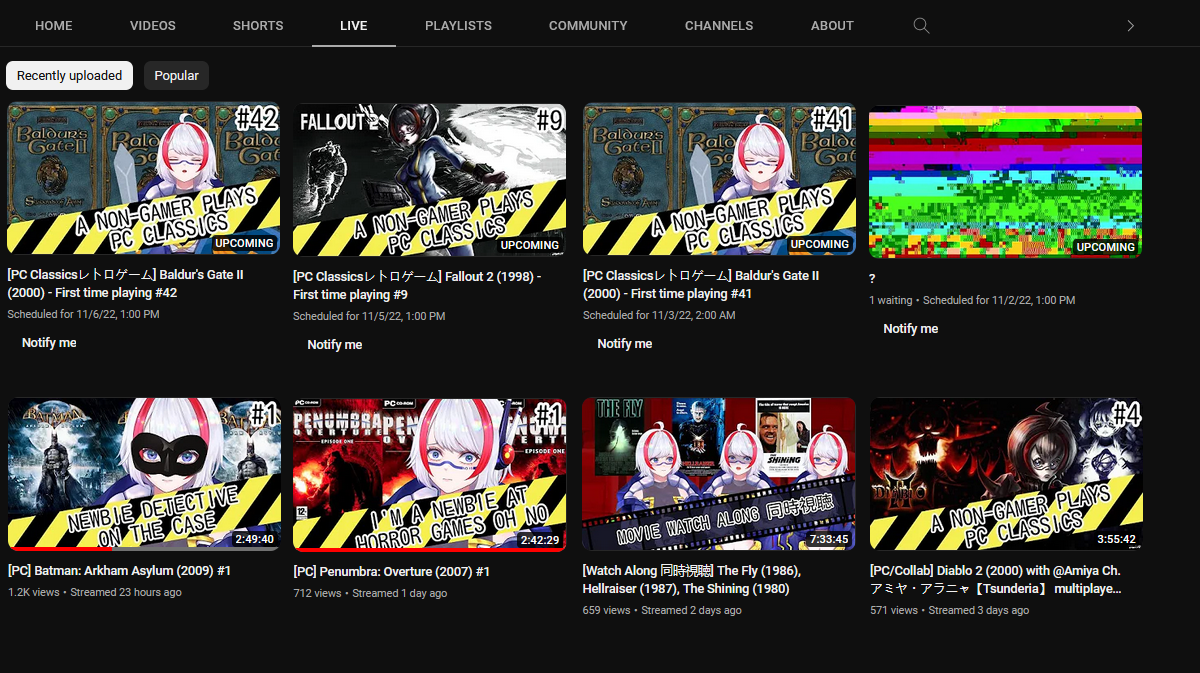
Task: Open the CHANNELS tab
Action: coord(719,25)
